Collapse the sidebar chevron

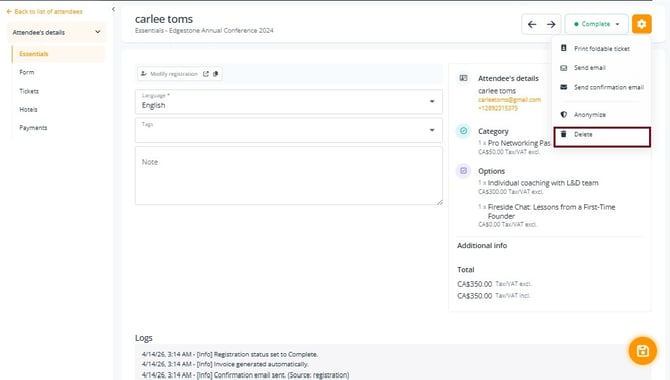pyautogui.click(x=113, y=9)
